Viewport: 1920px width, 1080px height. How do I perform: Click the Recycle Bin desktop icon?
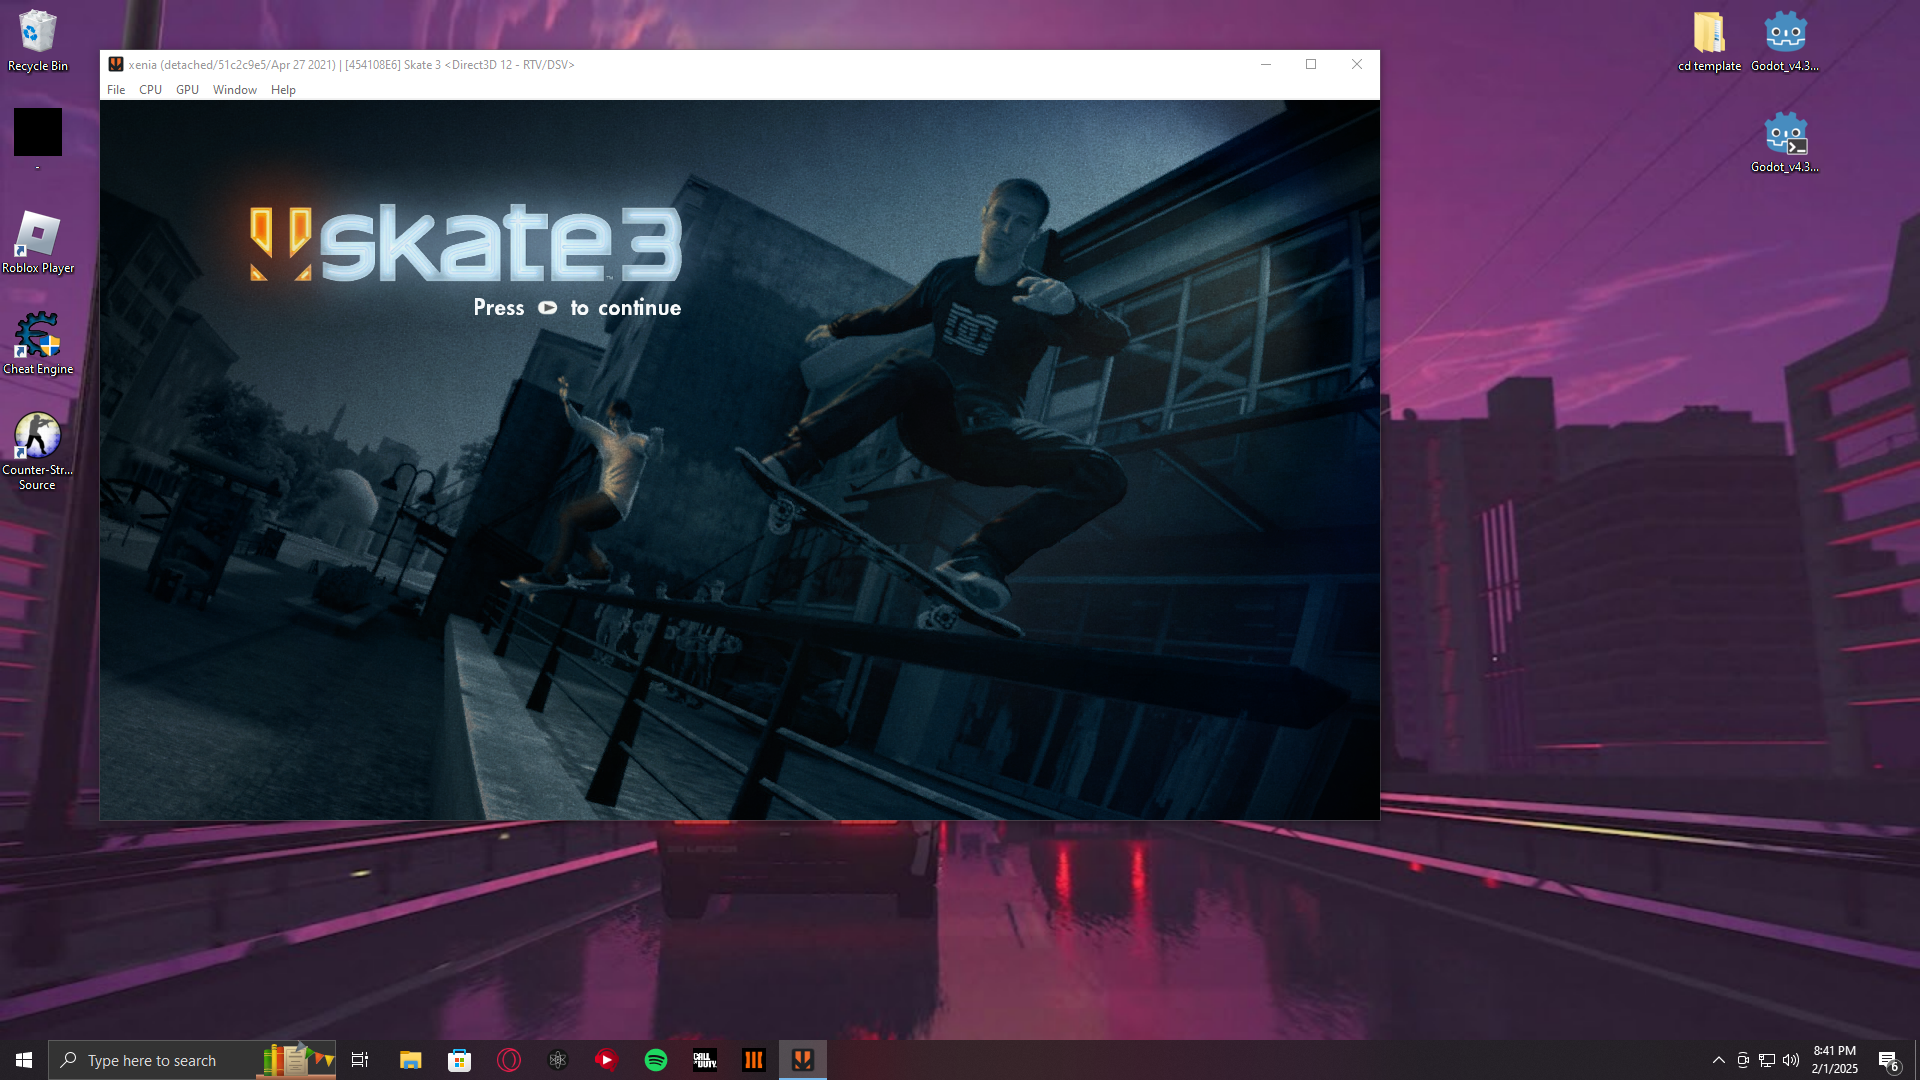[38, 40]
